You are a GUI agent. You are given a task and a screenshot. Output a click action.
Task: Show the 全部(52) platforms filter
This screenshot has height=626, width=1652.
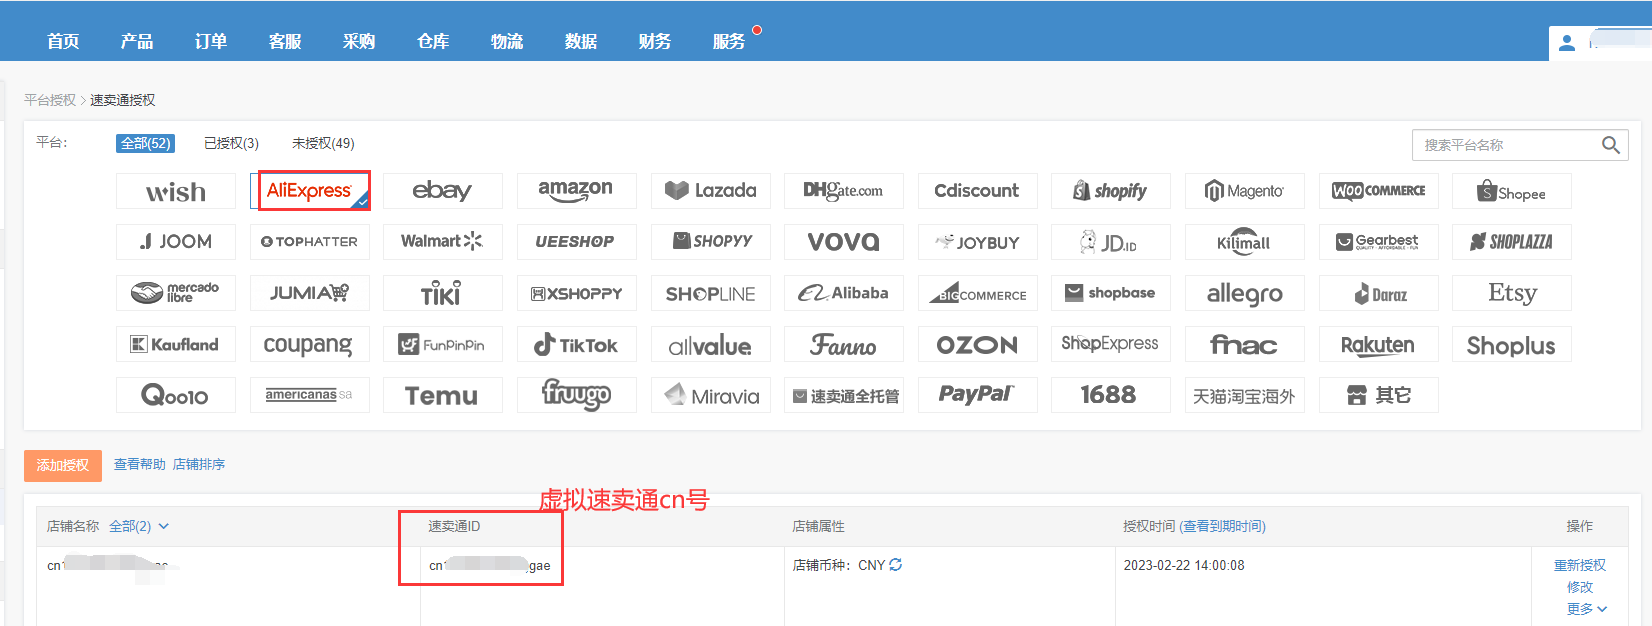tap(146, 143)
